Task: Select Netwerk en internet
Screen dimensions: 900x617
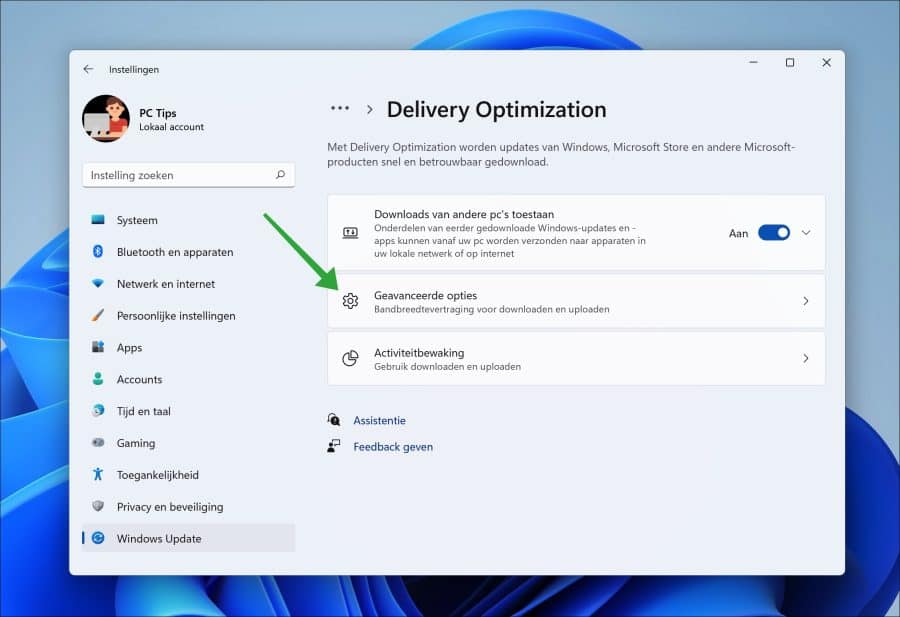Action: [x=188, y=284]
